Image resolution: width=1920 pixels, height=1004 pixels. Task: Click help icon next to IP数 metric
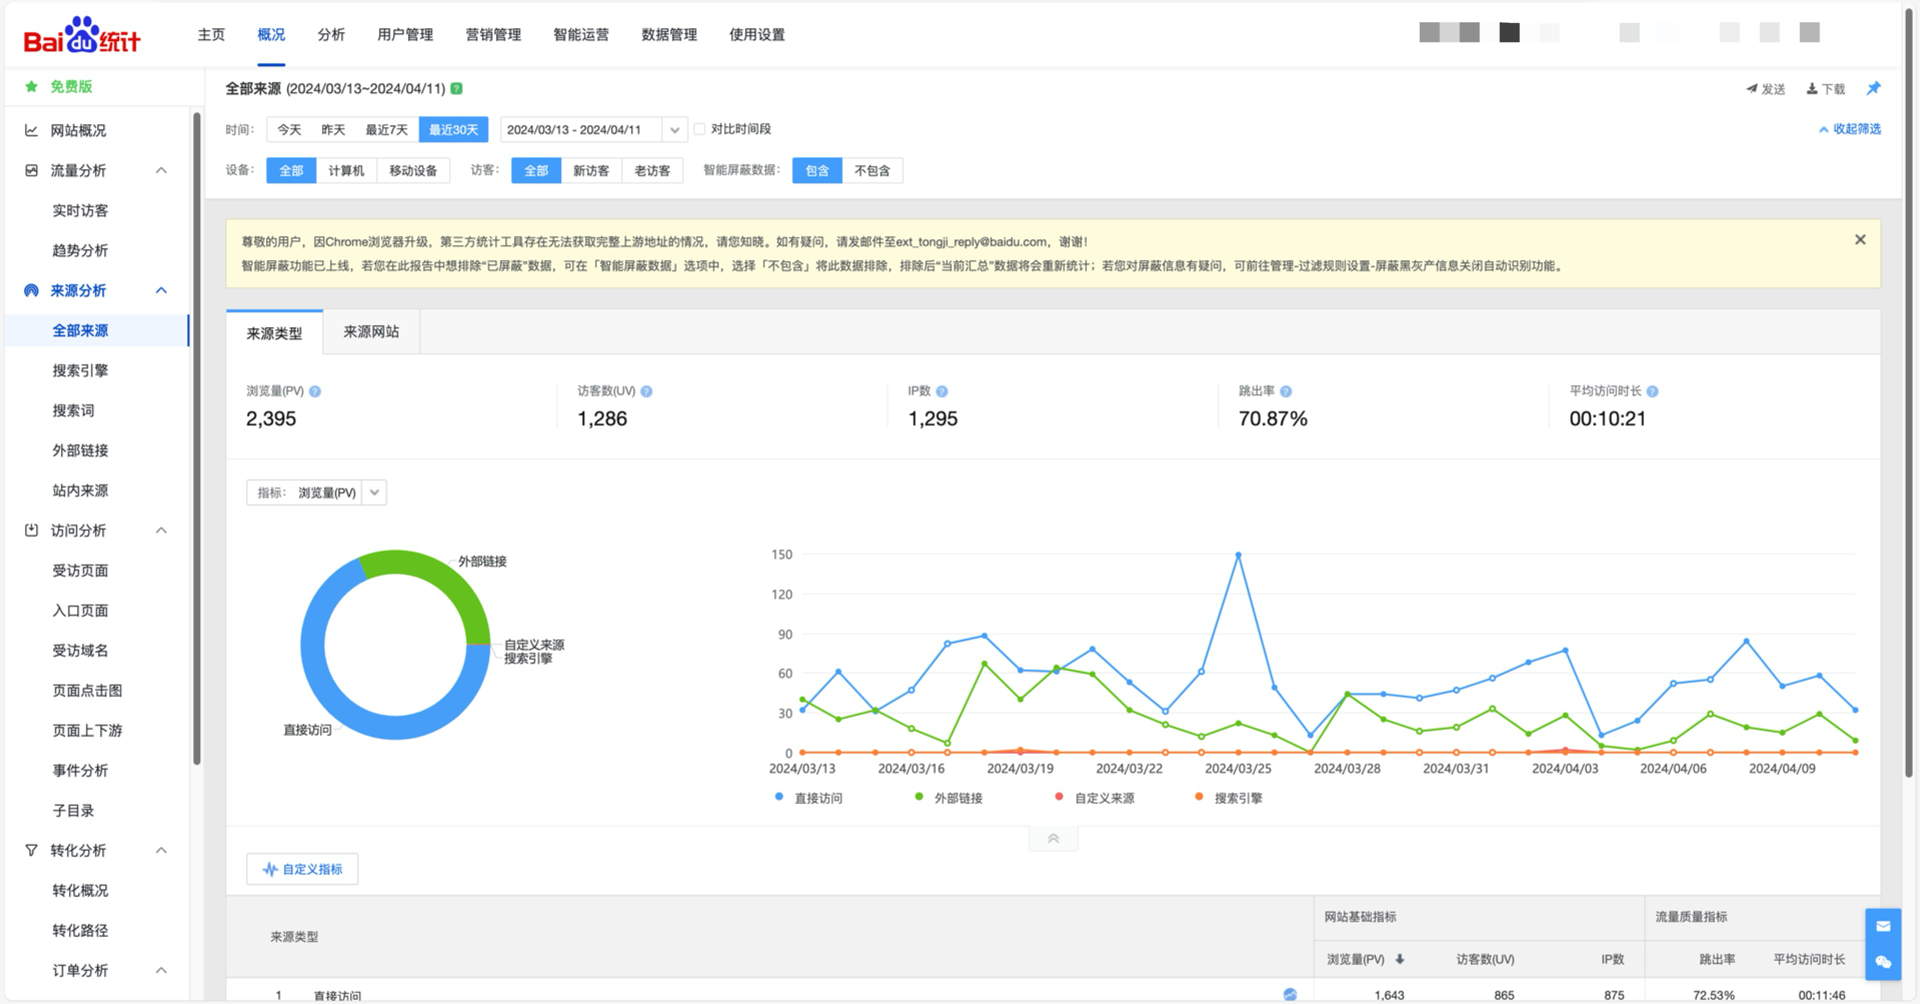942,391
